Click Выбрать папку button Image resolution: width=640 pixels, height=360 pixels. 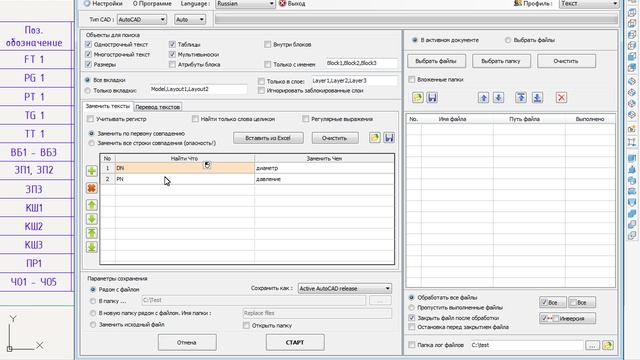501,61
